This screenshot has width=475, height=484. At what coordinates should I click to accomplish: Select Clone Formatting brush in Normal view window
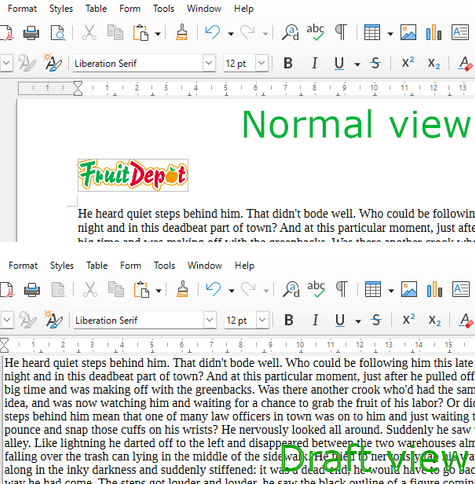[182, 32]
